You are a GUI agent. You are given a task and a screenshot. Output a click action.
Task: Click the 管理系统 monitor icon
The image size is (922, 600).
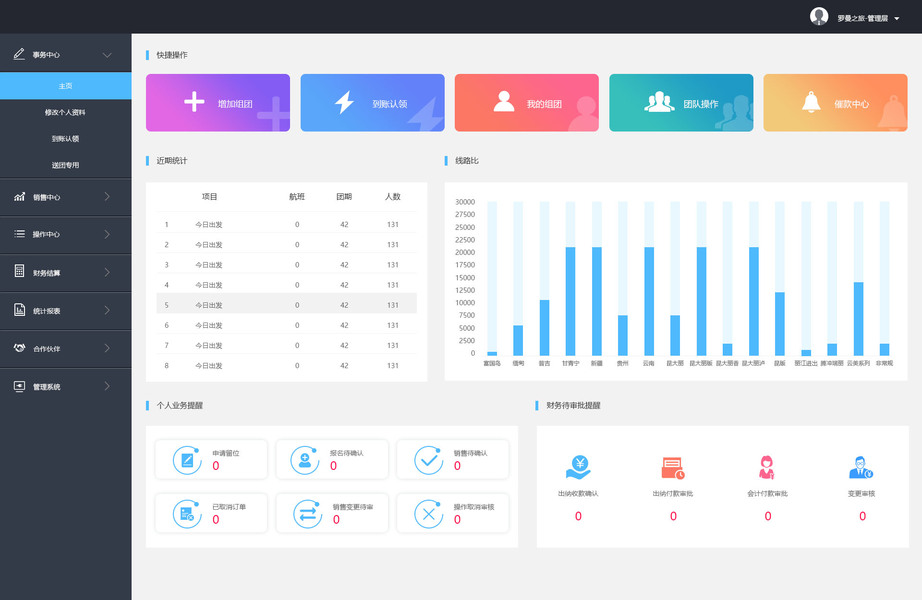19,386
